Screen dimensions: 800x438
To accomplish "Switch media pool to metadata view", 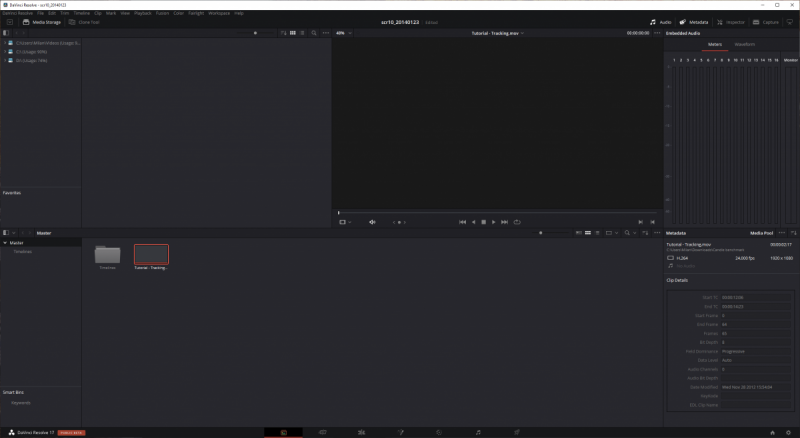I will (x=578, y=233).
